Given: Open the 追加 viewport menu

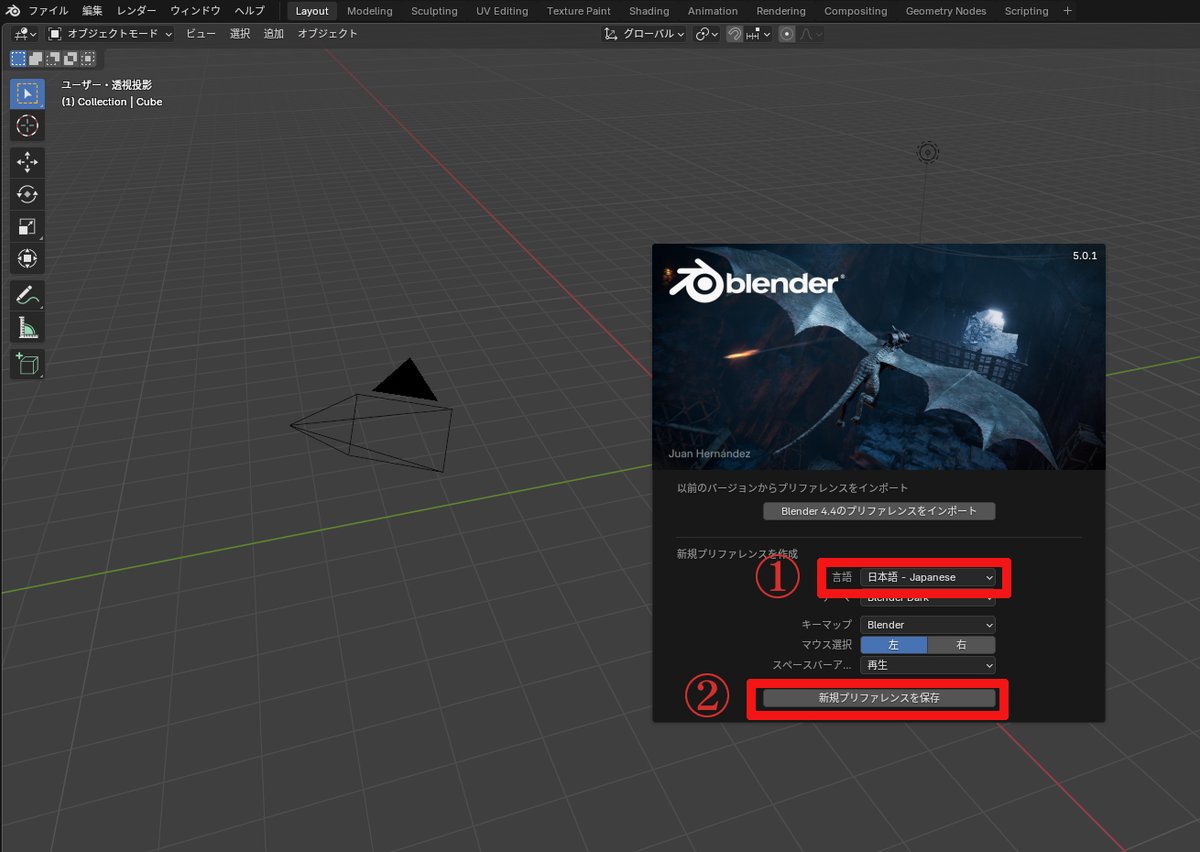Looking at the screenshot, I should (273, 34).
